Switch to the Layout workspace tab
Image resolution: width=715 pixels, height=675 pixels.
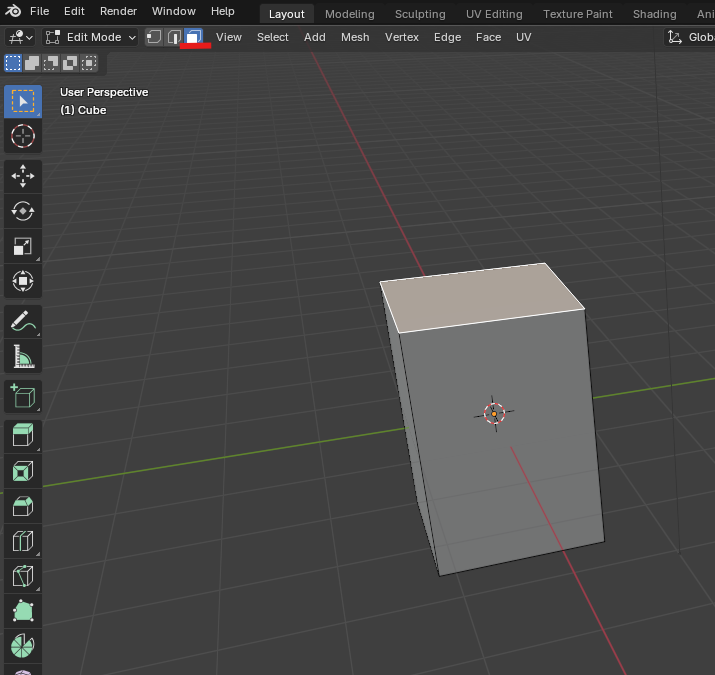coord(286,14)
